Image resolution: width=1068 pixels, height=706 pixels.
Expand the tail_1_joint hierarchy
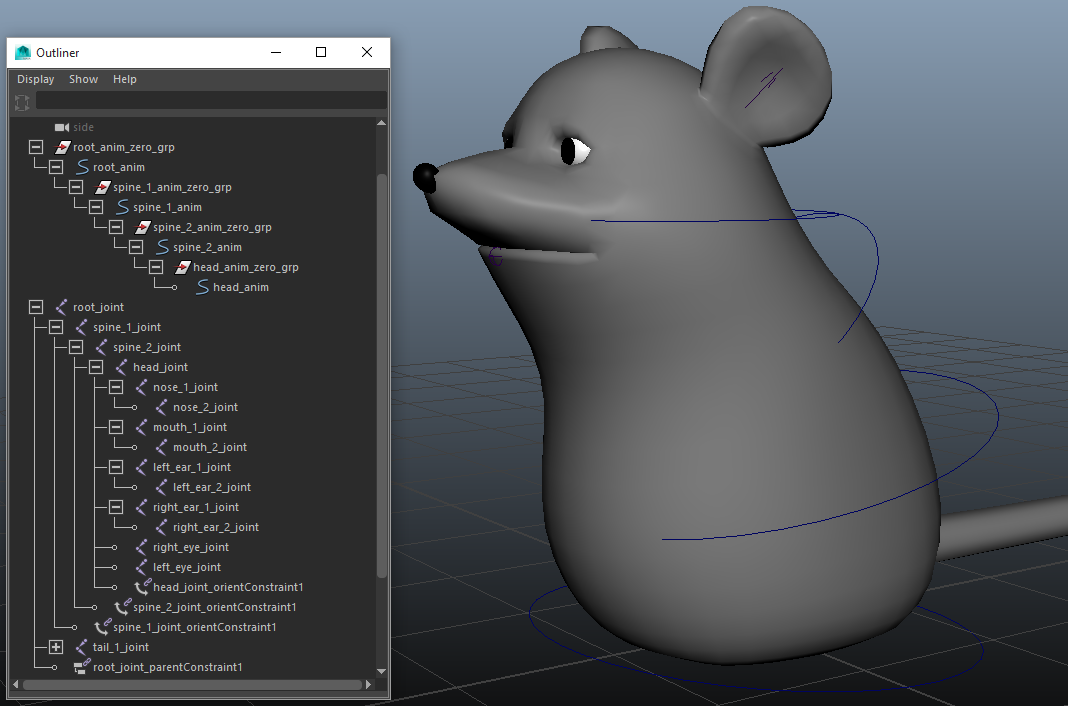pos(56,647)
